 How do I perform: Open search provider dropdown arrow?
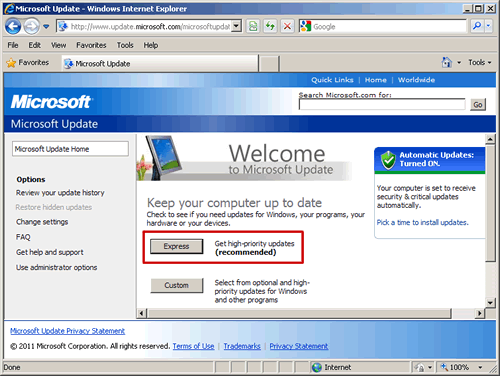click(488, 26)
